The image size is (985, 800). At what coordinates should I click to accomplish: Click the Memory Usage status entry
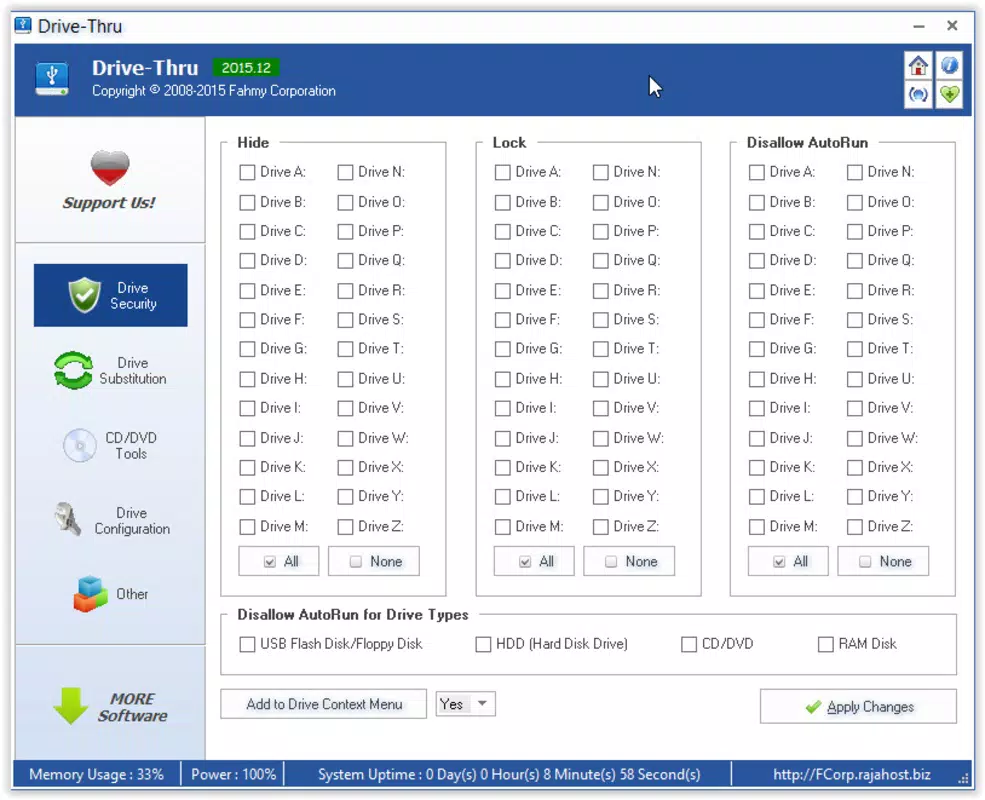97,774
